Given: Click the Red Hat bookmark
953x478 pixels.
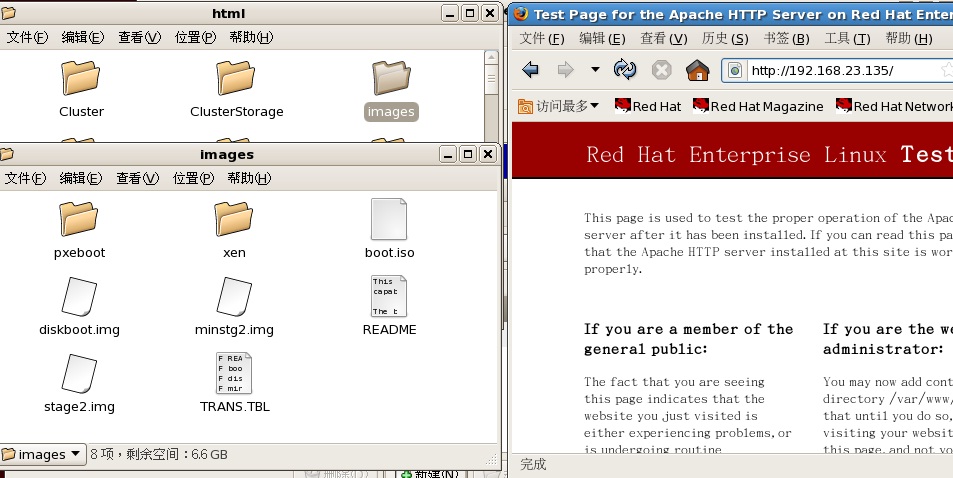Looking at the screenshot, I should click(648, 106).
